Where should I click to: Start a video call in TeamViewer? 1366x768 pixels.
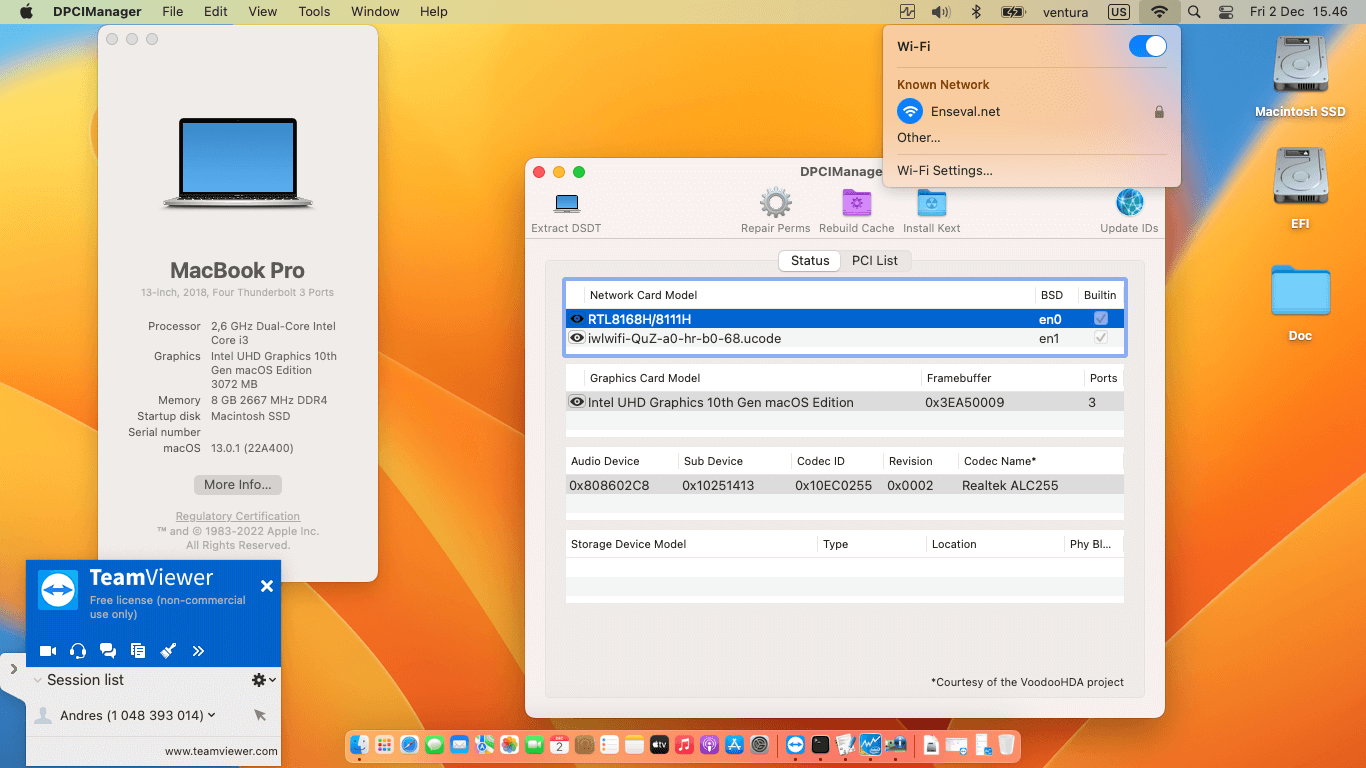[x=47, y=650]
